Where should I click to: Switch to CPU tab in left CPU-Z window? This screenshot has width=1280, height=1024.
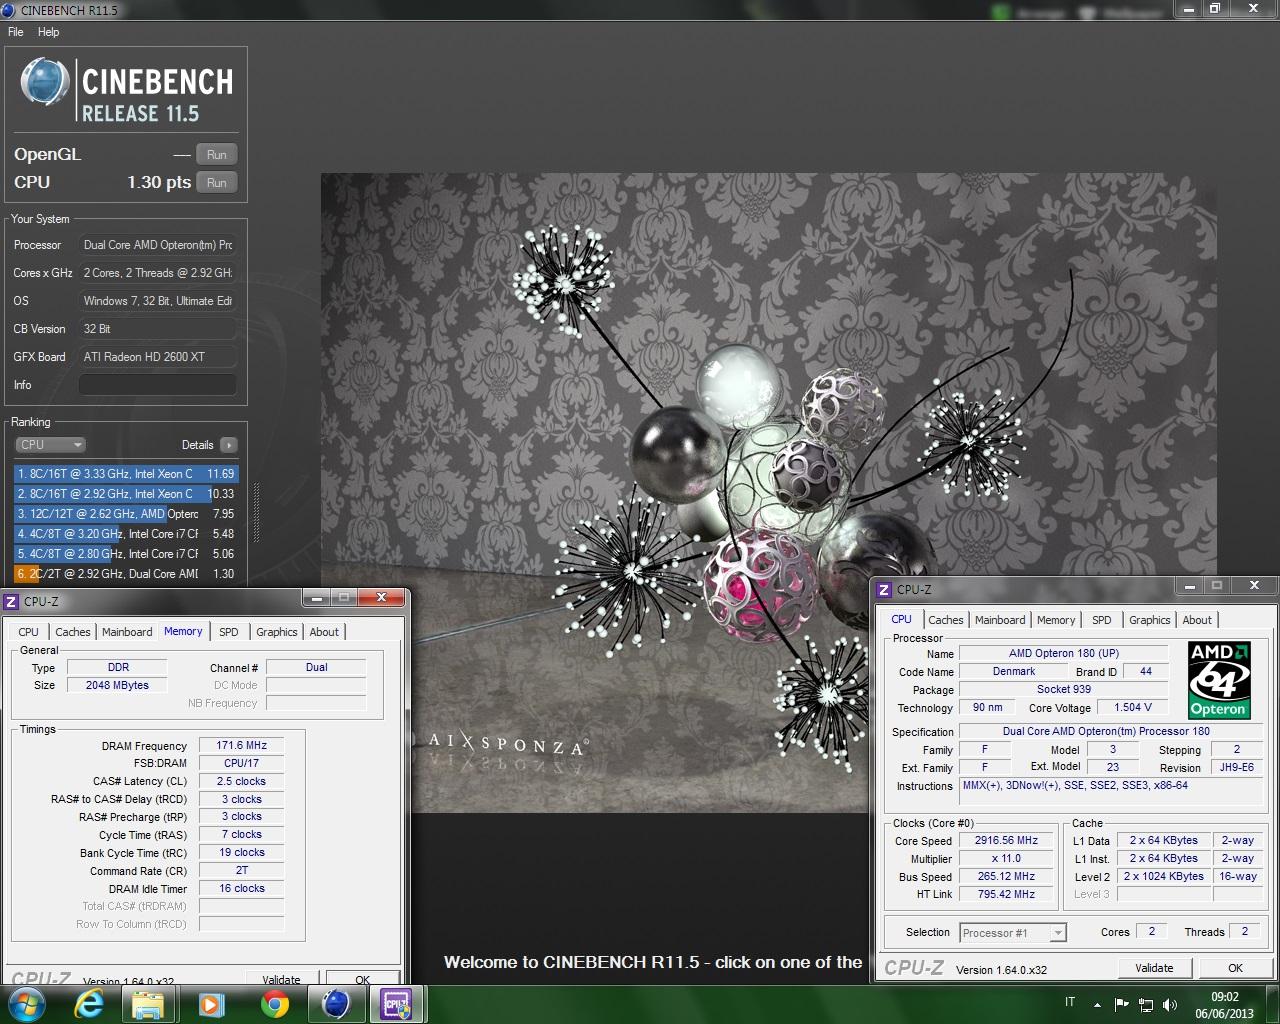point(28,632)
